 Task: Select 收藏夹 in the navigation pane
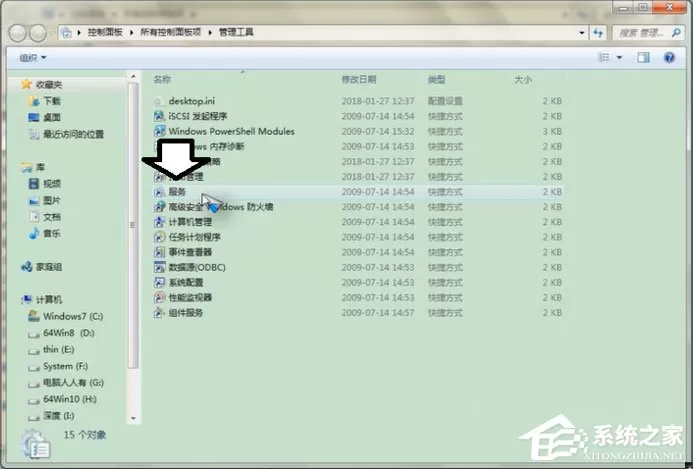(x=49, y=84)
